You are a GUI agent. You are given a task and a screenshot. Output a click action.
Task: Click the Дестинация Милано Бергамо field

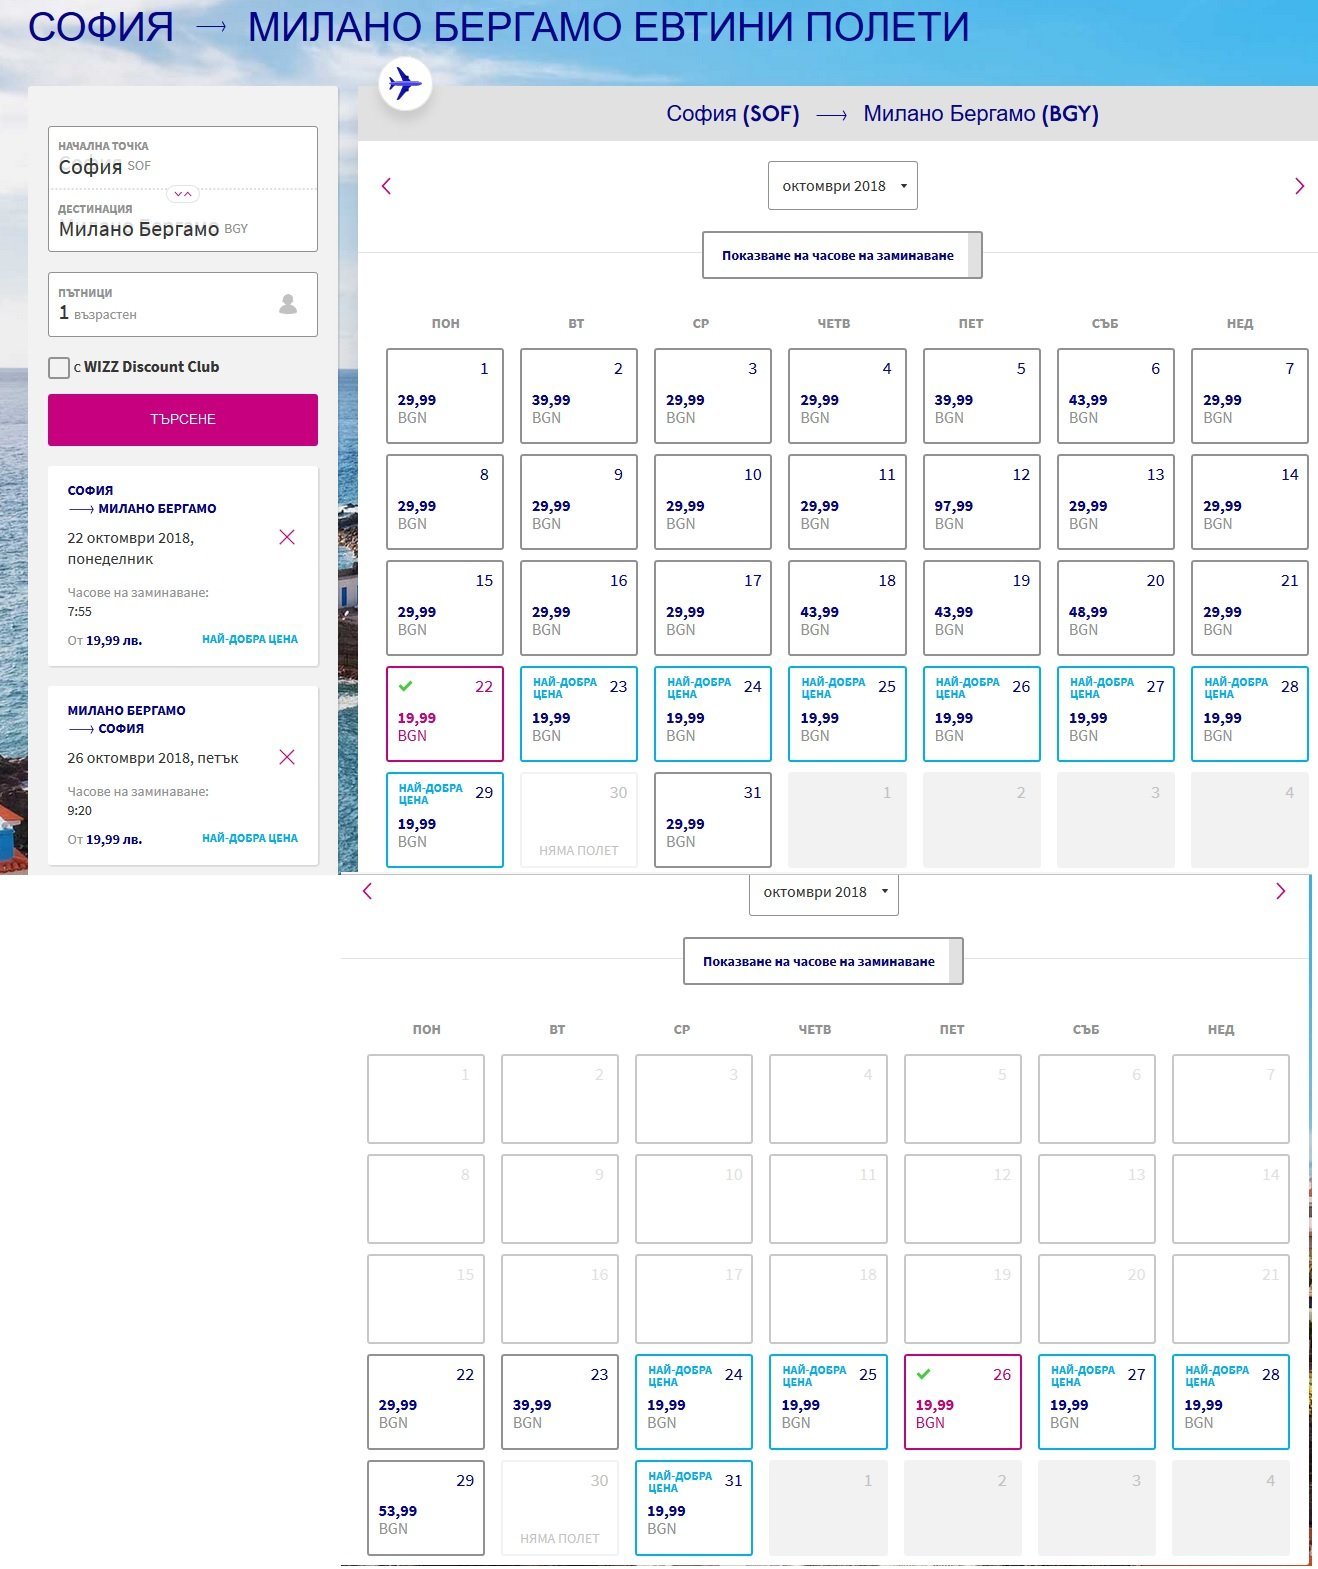pyautogui.click(x=182, y=221)
